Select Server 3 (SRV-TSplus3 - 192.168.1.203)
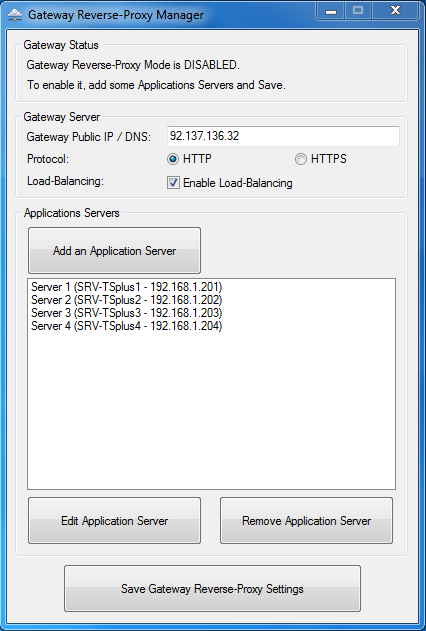 [127, 313]
